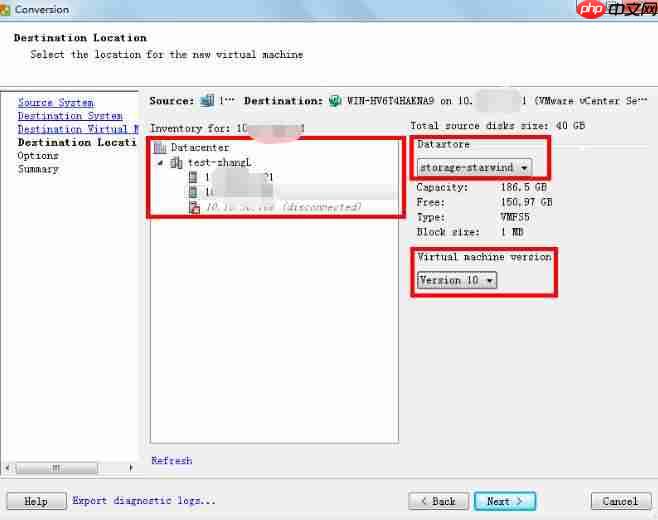Screen dimensions: 658x520
Task: Collapse the test-zhangL tree node
Action: pos(161,163)
